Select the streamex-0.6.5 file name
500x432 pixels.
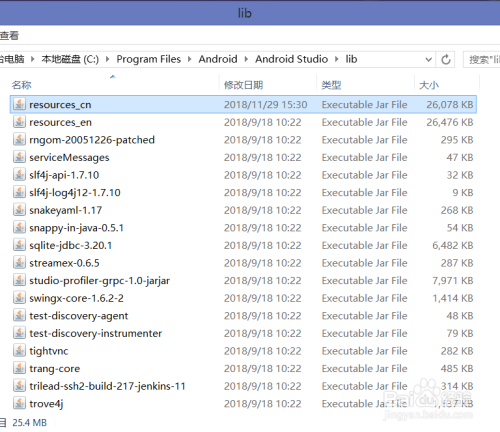[x=64, y=263]
